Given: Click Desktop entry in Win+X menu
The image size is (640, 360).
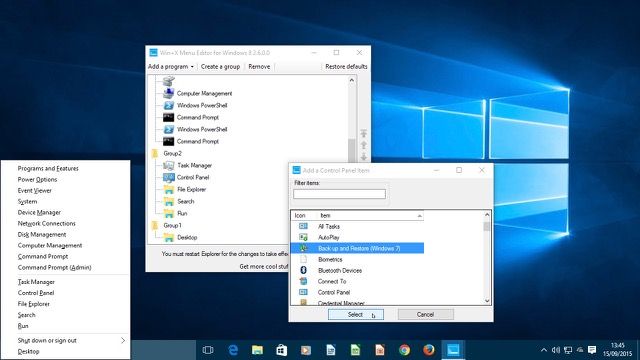Looking at the screenshot, I should pos(29,351).
